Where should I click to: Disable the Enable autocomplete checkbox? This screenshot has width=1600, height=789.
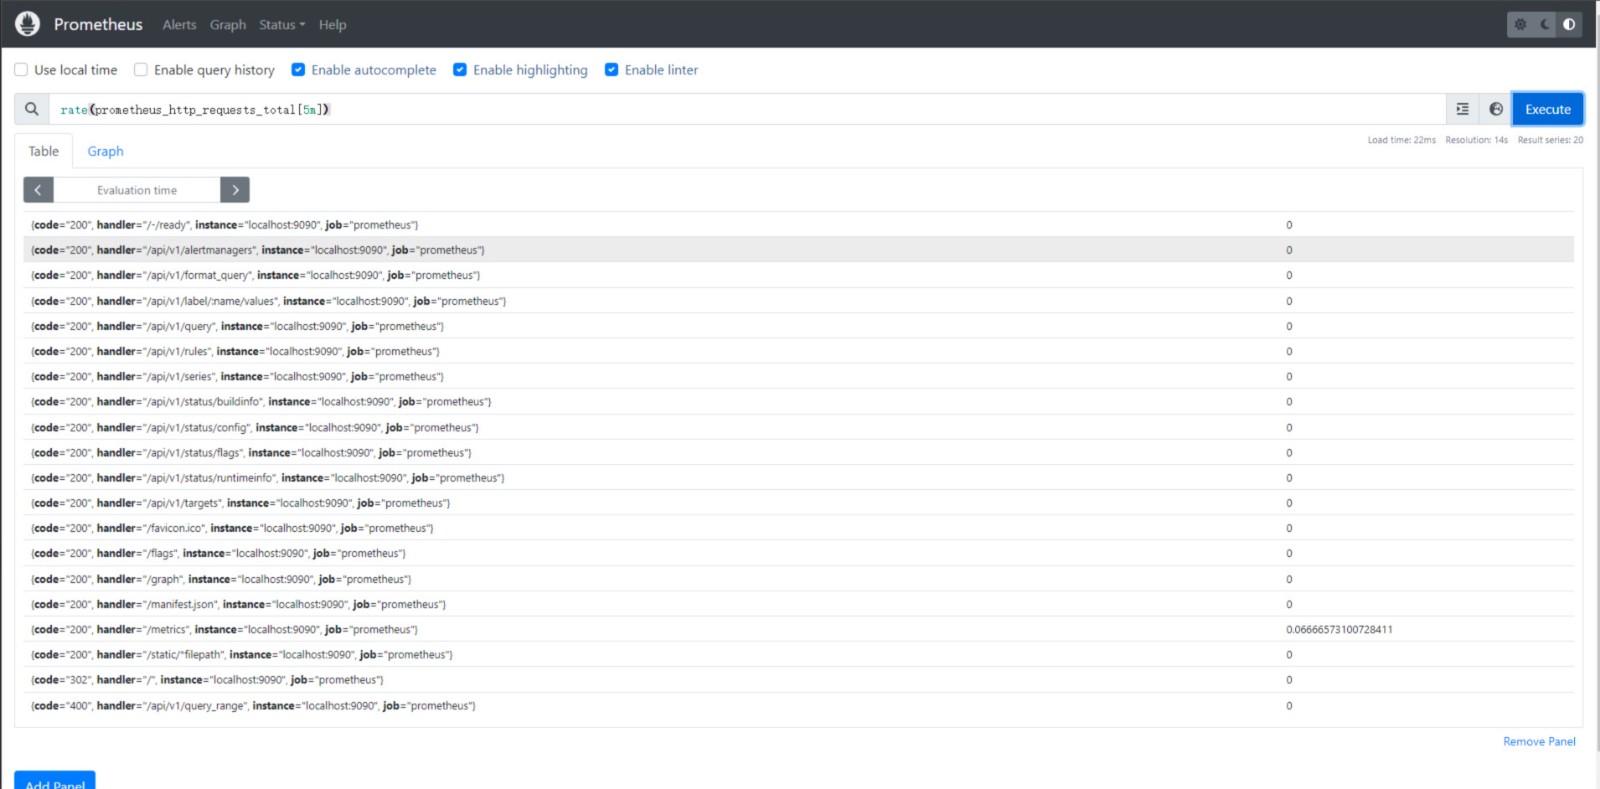[298, 70]
